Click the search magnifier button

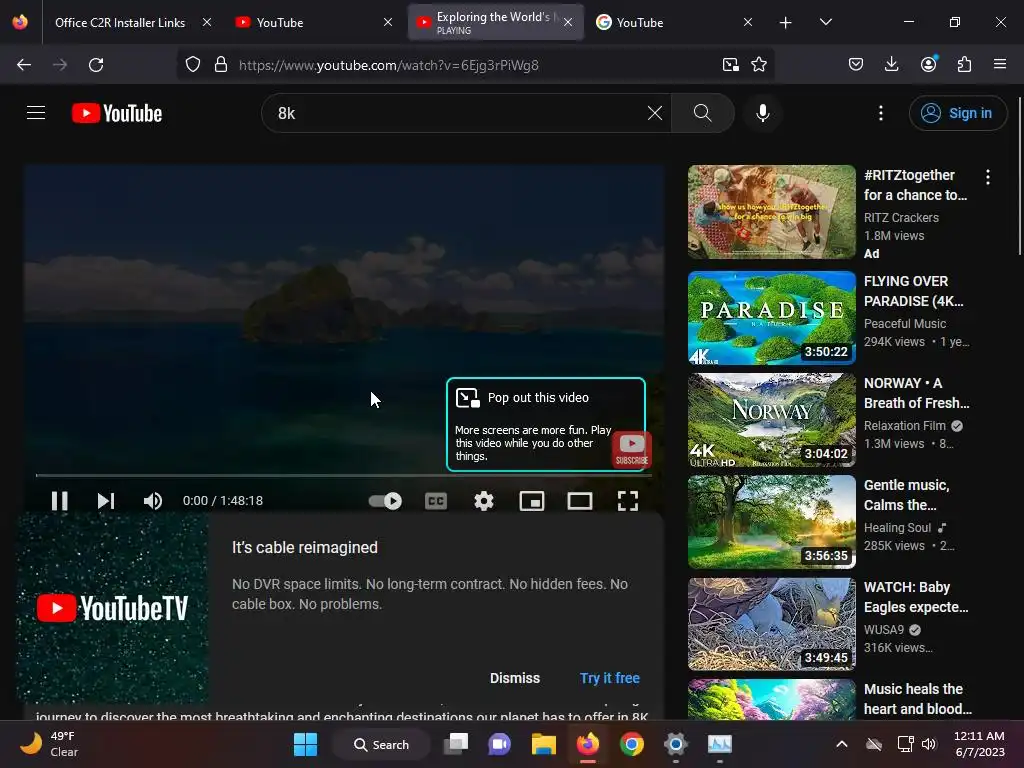click(x=703, y=113)
